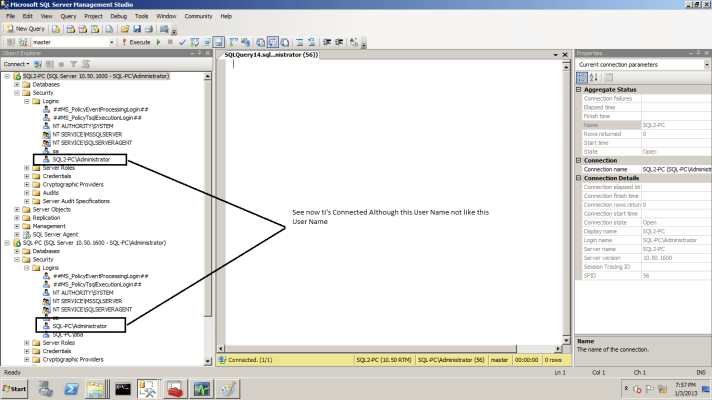Click the Windows Start button

[15, 389]
